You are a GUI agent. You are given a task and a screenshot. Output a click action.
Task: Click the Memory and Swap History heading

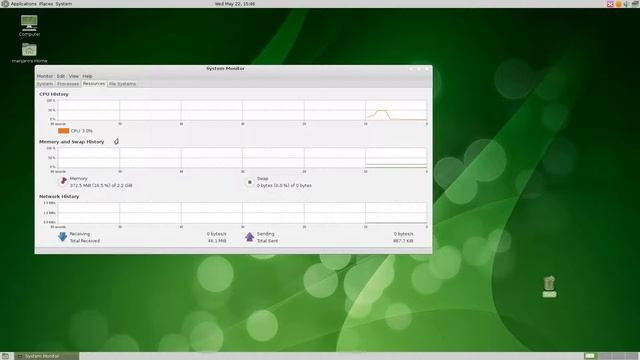tap(71, 142)
